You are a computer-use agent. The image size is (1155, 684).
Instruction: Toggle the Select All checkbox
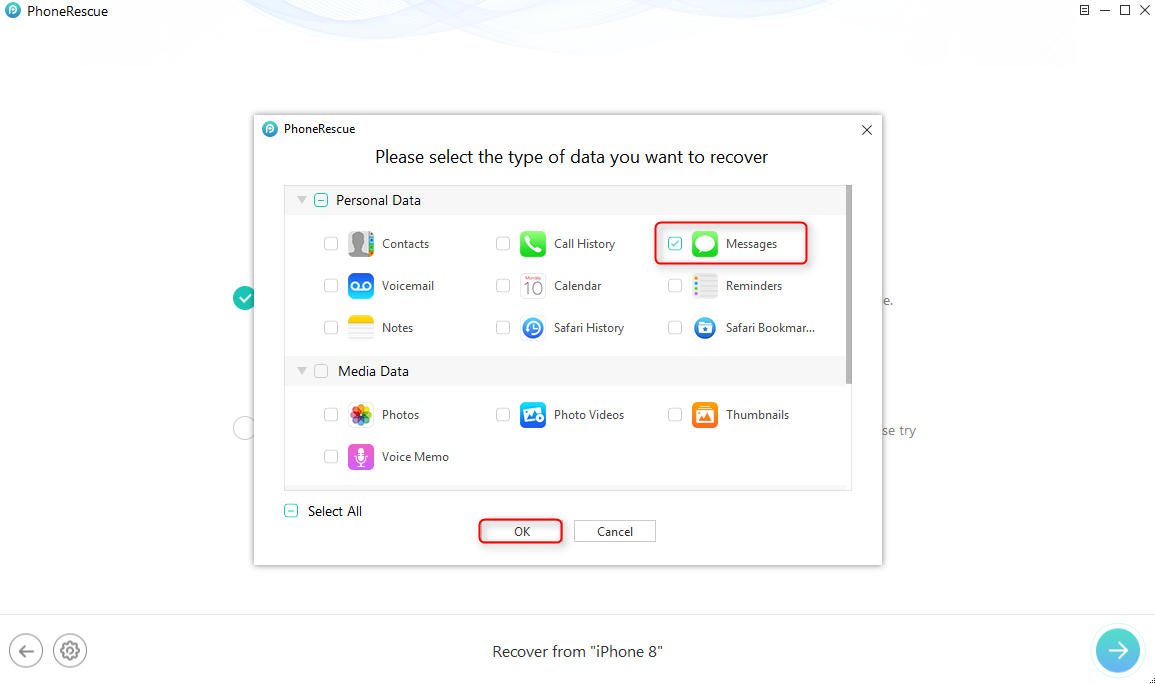tap(291, 511)
